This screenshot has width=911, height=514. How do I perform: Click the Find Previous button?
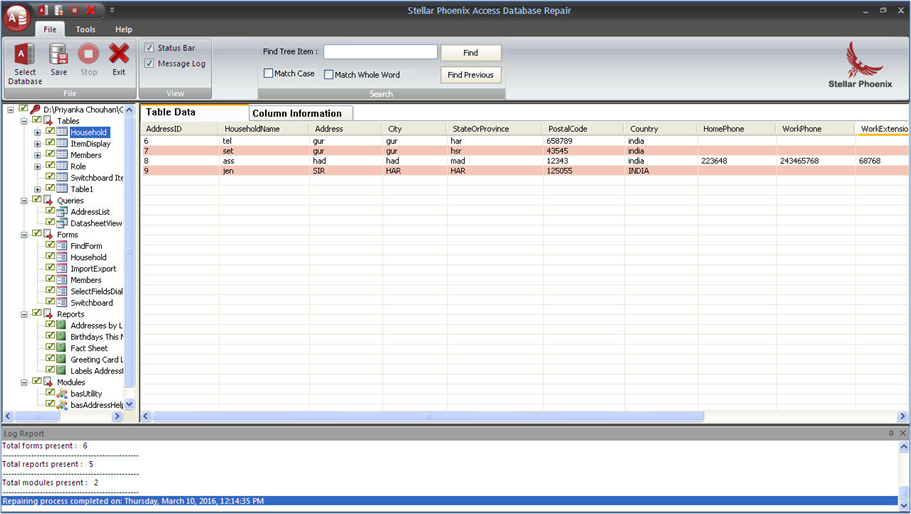pyautogui.click(x=471, y=75)
